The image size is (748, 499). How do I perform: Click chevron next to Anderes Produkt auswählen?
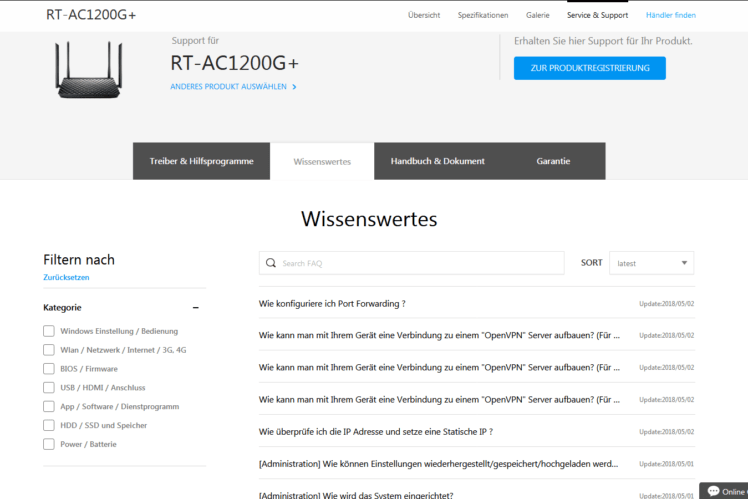click(x=294, y=87)
